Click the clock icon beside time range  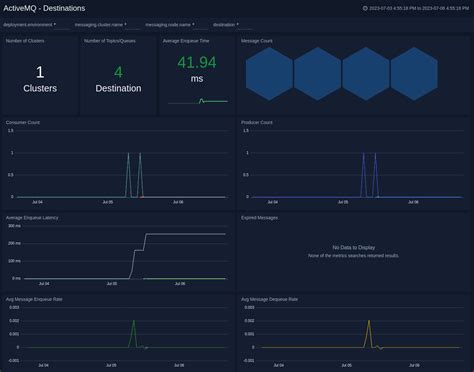point(365,8)
